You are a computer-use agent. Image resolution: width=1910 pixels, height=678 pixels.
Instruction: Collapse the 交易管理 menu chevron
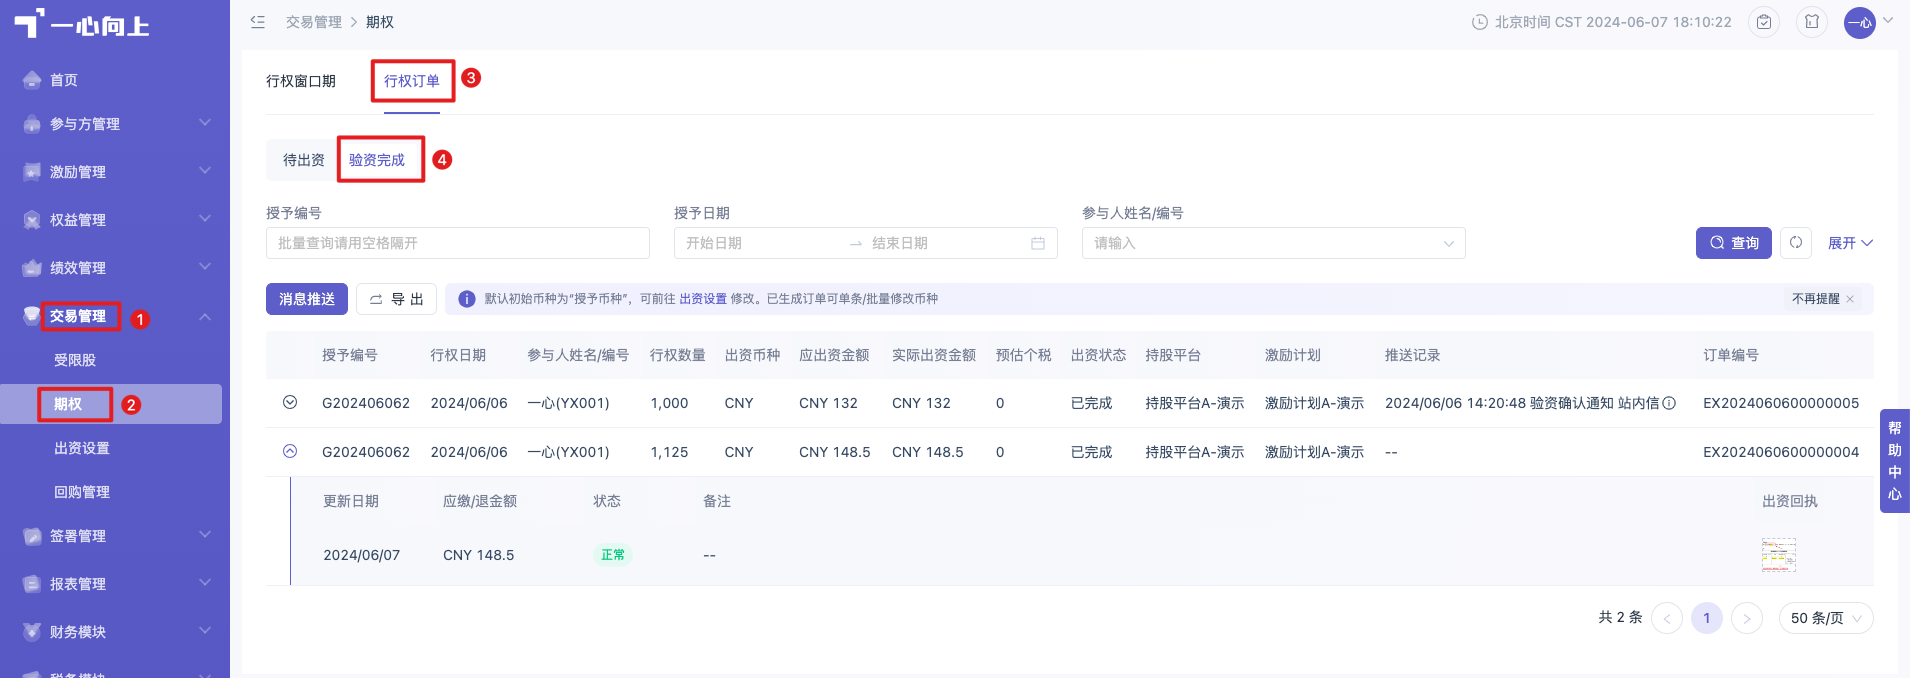coord(205,316)
